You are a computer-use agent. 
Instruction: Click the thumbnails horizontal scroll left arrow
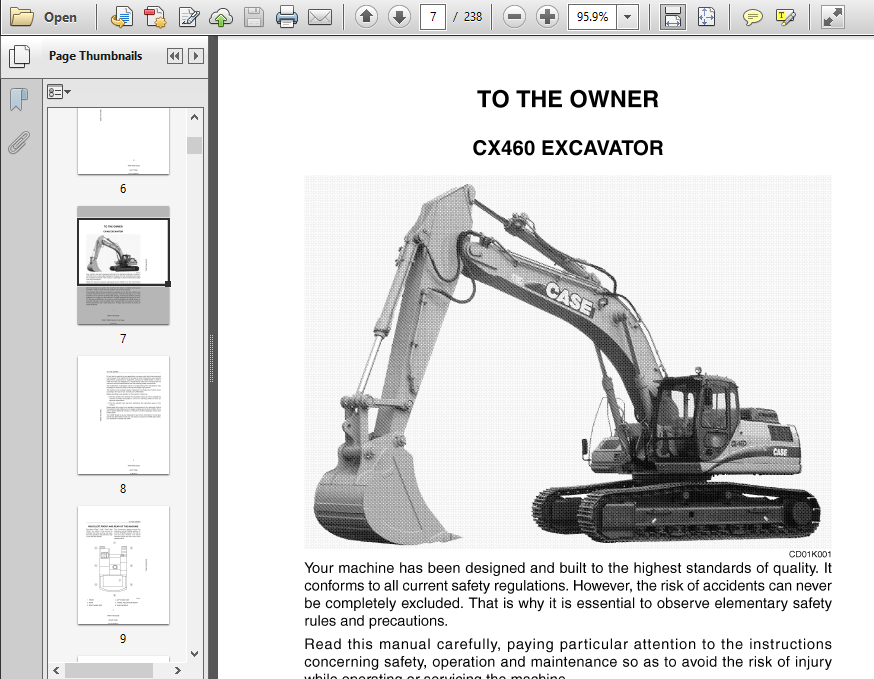(x=56, y=670)
